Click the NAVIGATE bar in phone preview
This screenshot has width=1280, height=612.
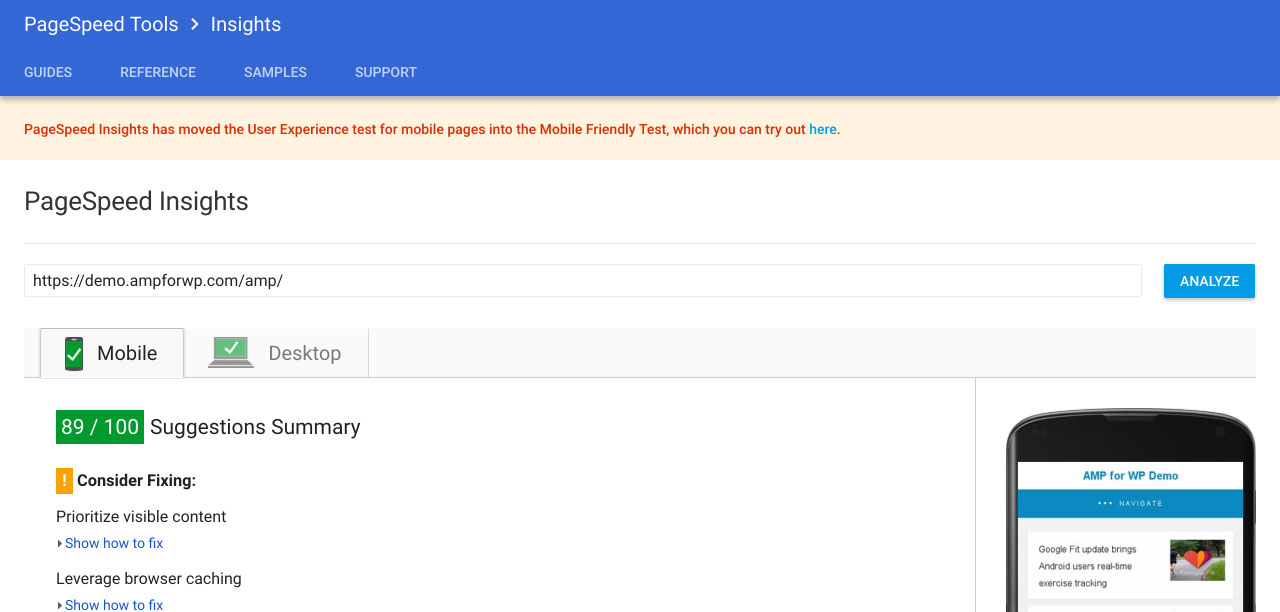pos(1130,503)
